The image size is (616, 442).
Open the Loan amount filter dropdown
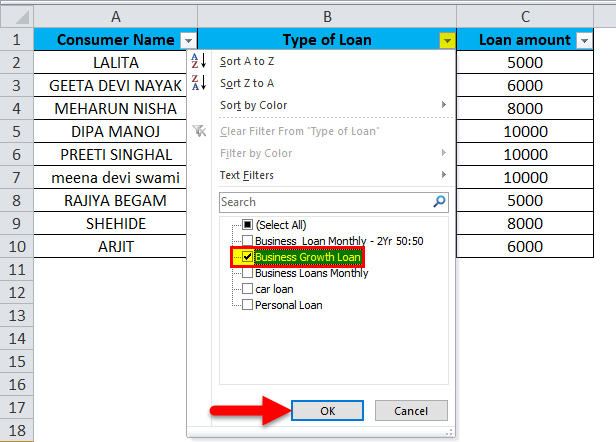584,40
